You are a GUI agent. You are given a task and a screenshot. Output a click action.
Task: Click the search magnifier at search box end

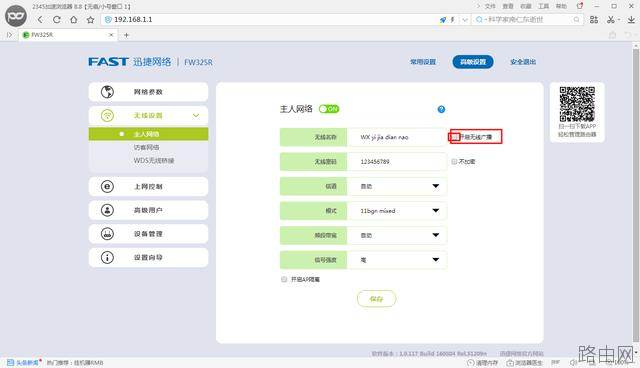click(x=576, y=20)
